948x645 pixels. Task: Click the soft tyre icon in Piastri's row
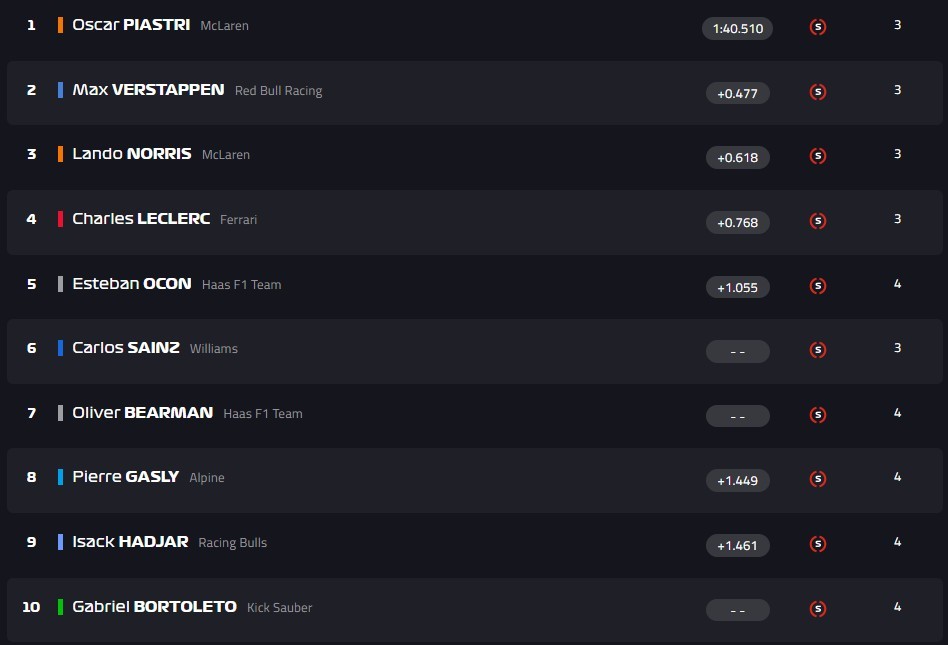[x=818, y=27]
